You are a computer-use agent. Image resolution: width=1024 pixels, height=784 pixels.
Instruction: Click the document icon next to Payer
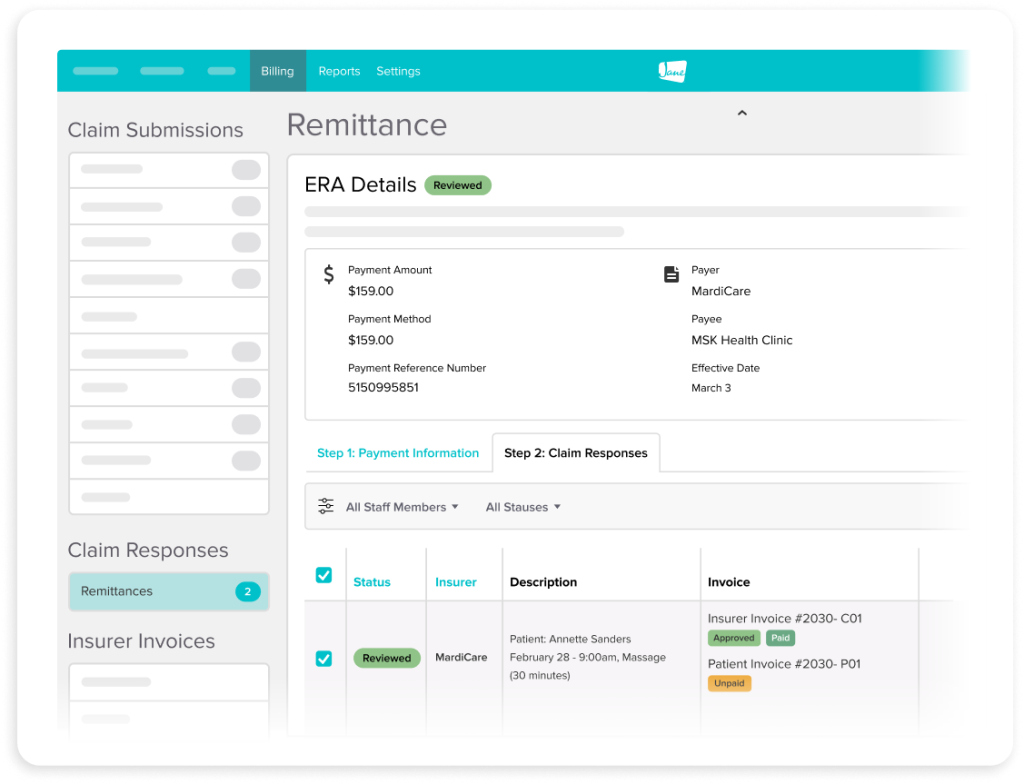[671, 275]
